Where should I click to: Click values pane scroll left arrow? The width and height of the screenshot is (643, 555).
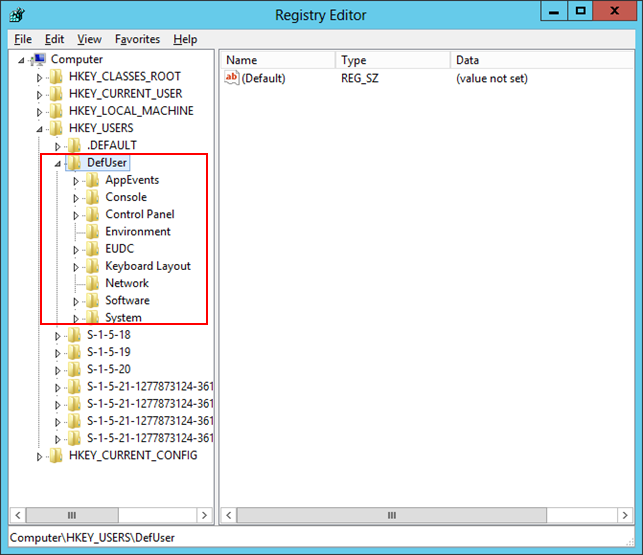[229, 515]
